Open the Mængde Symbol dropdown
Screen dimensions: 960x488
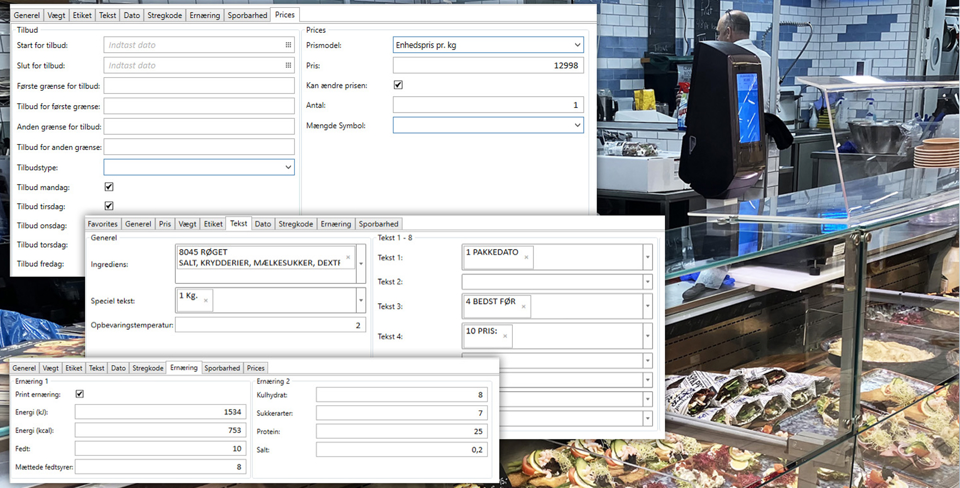point(577,126)
